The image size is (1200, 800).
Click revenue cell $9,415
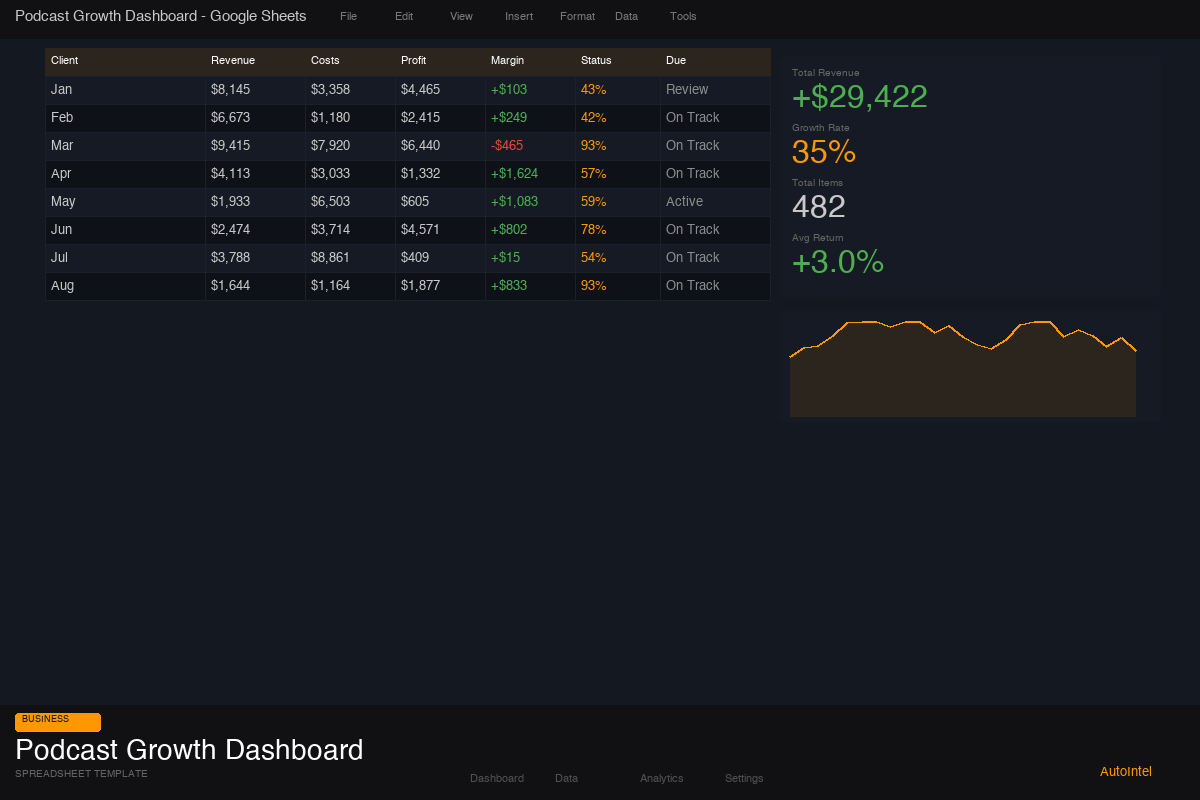coord(255,146)
